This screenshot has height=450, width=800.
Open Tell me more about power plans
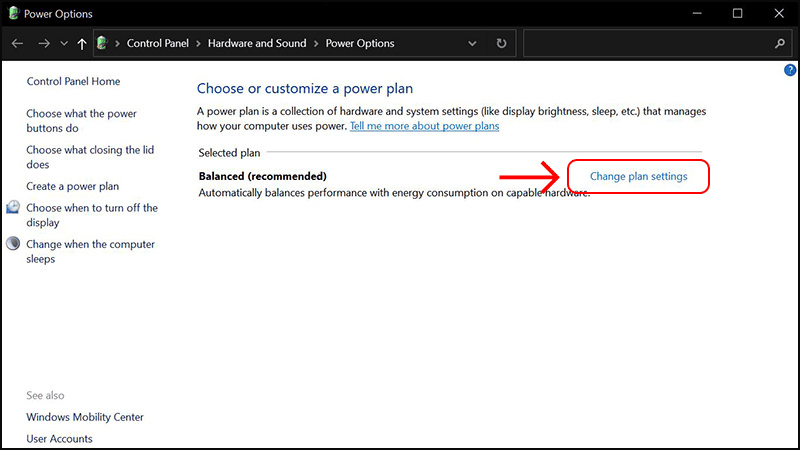[424, 126]
